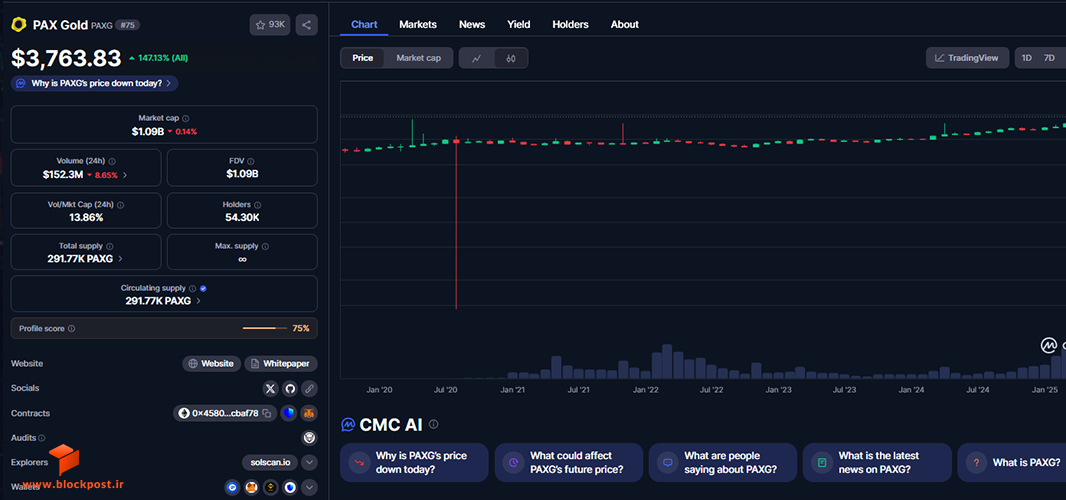
Task: Add PAX Gold to watchlist star
Action: point(269,24)
